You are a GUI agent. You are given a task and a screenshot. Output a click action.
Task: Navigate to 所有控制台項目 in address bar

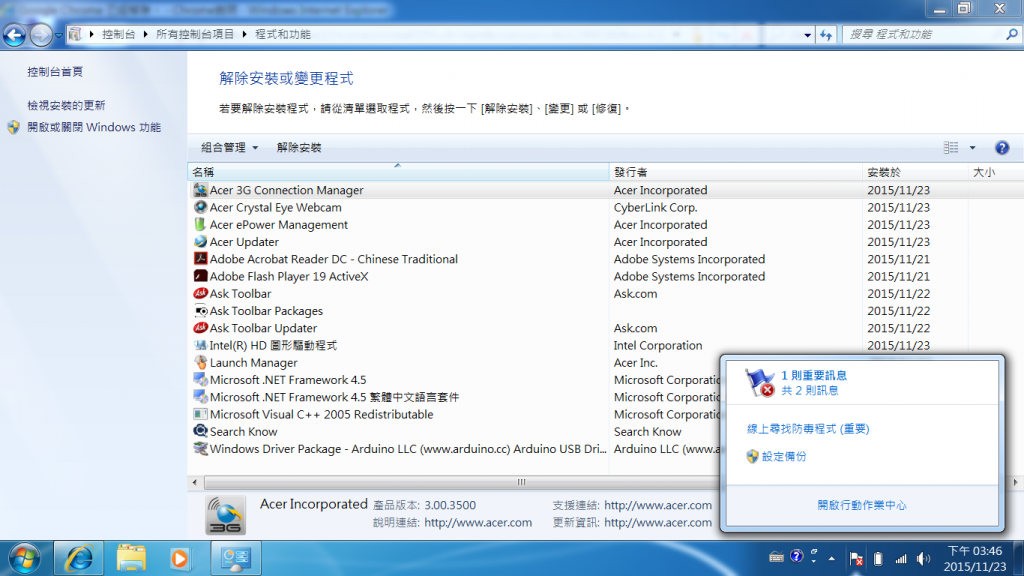pos(195,34)
